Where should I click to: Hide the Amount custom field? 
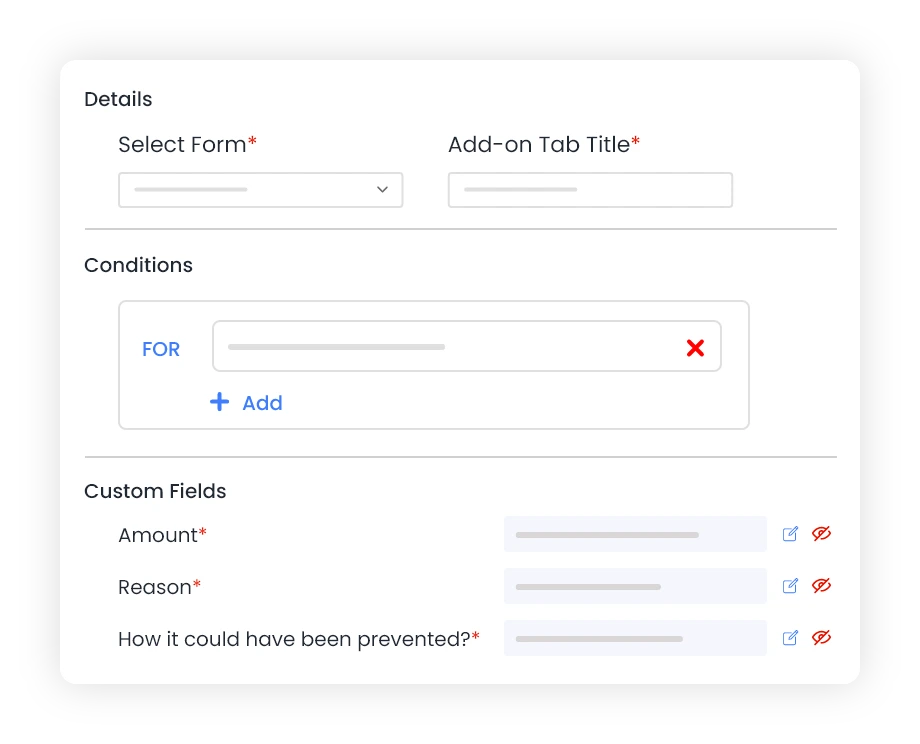coord(821,534)
